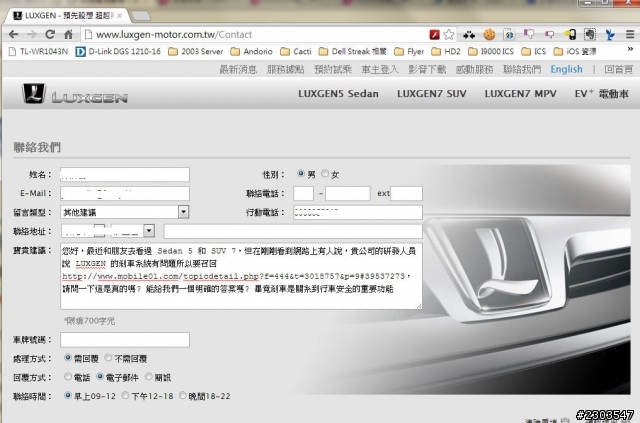Click 影音下載 link
The width and height of the screenshot is (640, 423).
point(427,69)
